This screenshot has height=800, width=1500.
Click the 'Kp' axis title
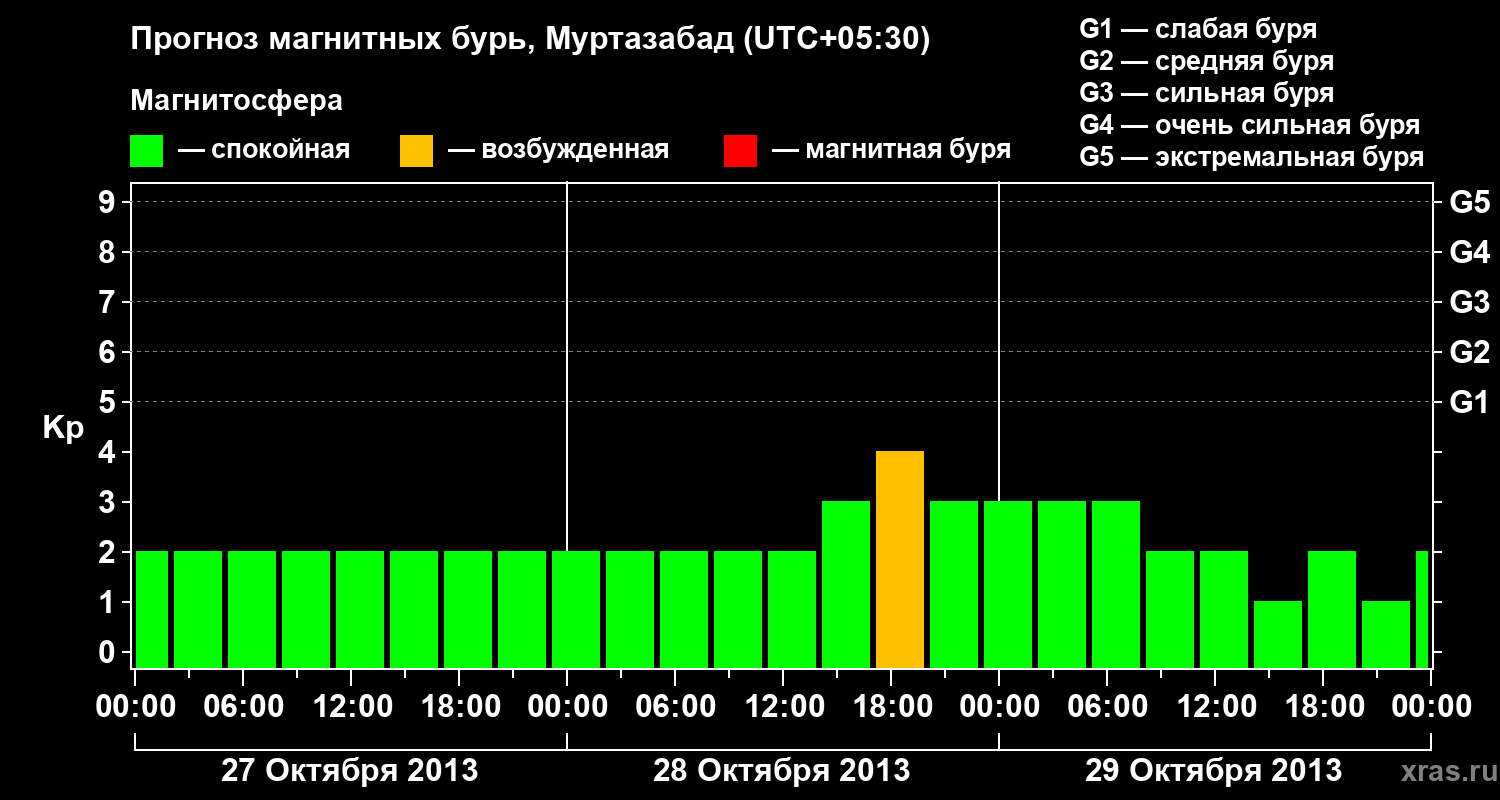[63, 428]
